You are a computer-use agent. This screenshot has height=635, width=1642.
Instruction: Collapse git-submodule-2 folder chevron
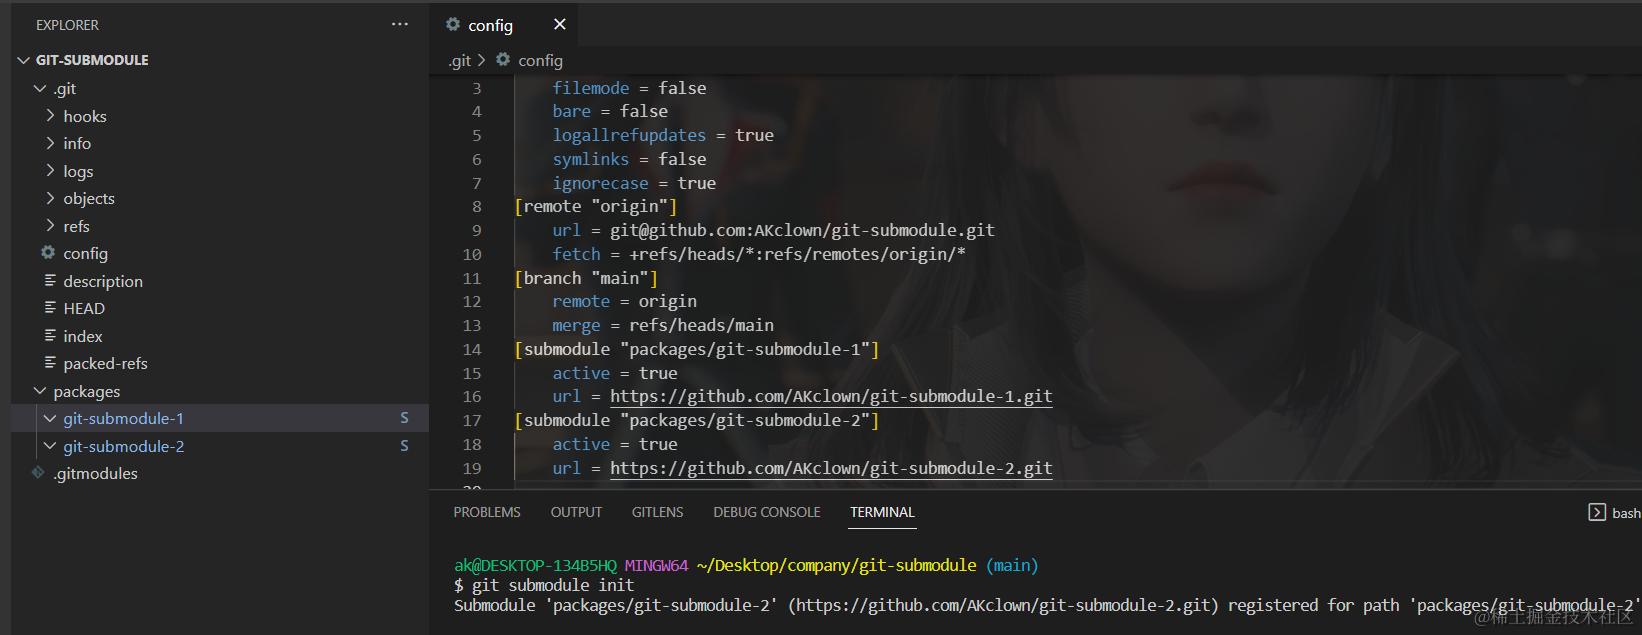point(50,446)
